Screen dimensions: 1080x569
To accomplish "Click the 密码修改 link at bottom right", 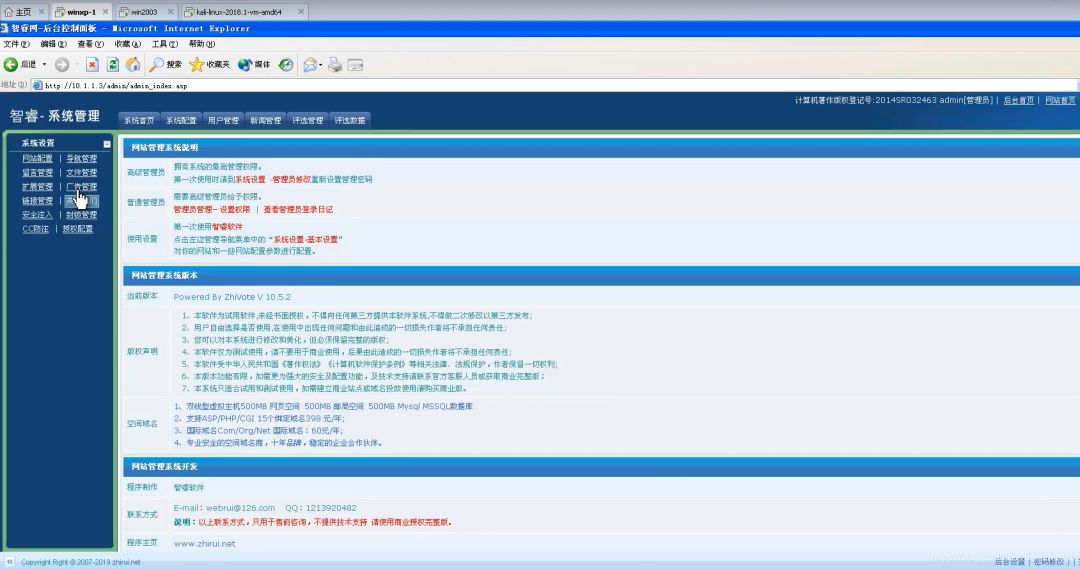I will click(x=1049, y=562).
